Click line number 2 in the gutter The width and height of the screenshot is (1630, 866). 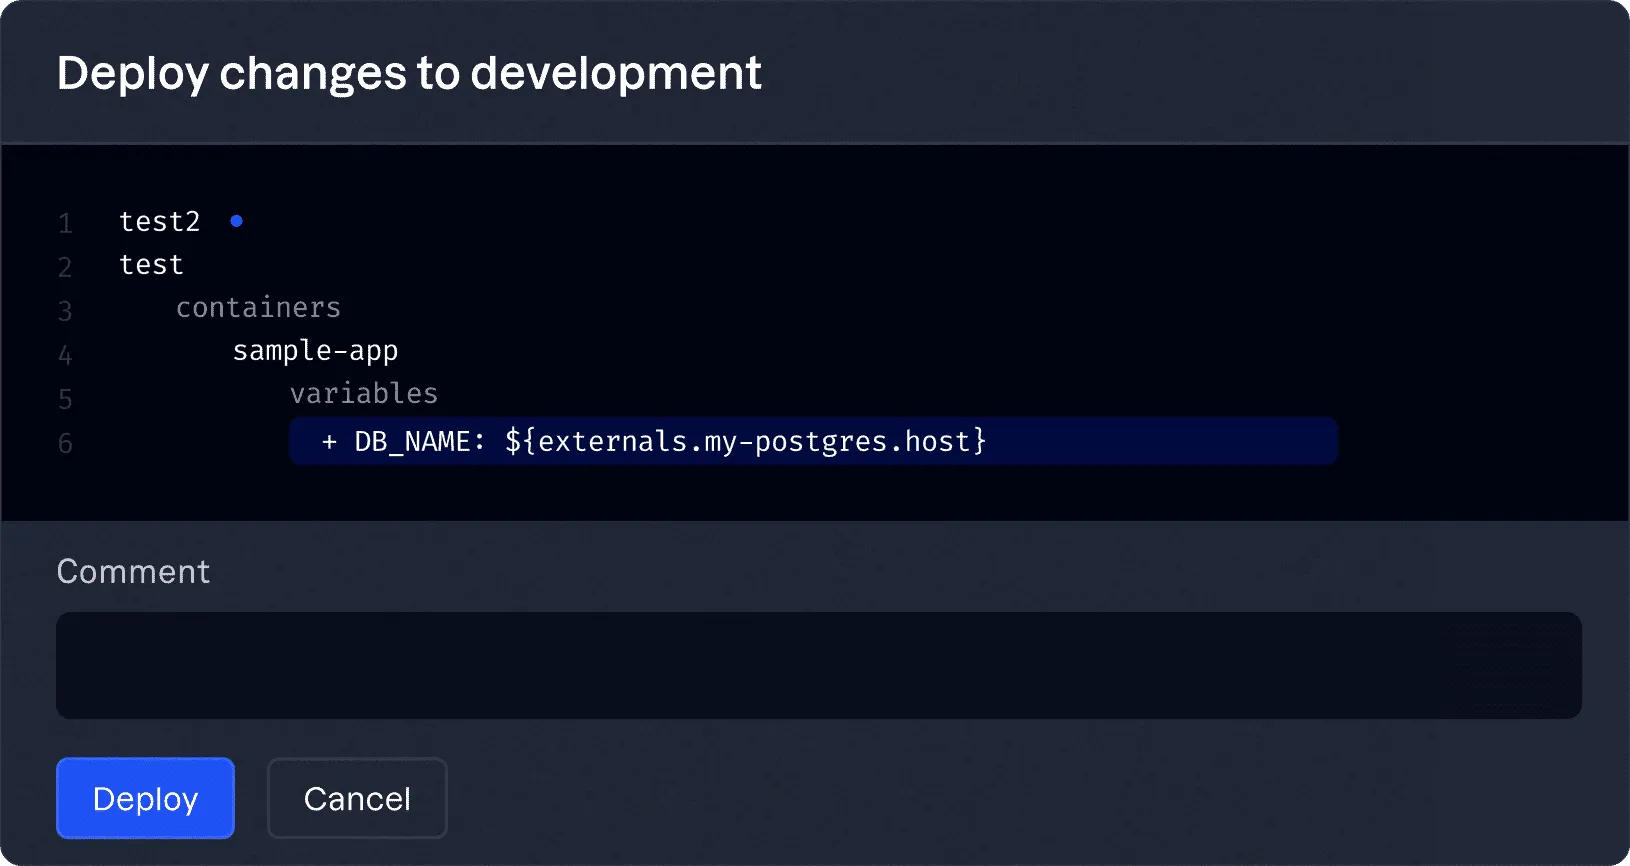[65, 267]
